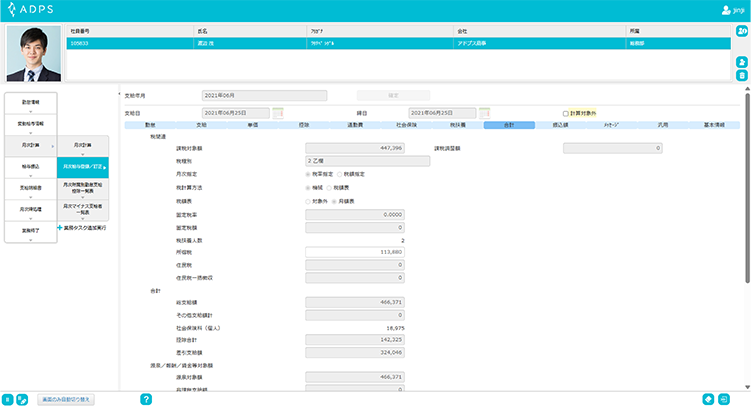Open the help question mark icon
The width and height of the screenshot is (751, 412).
[x=146, y=399]
